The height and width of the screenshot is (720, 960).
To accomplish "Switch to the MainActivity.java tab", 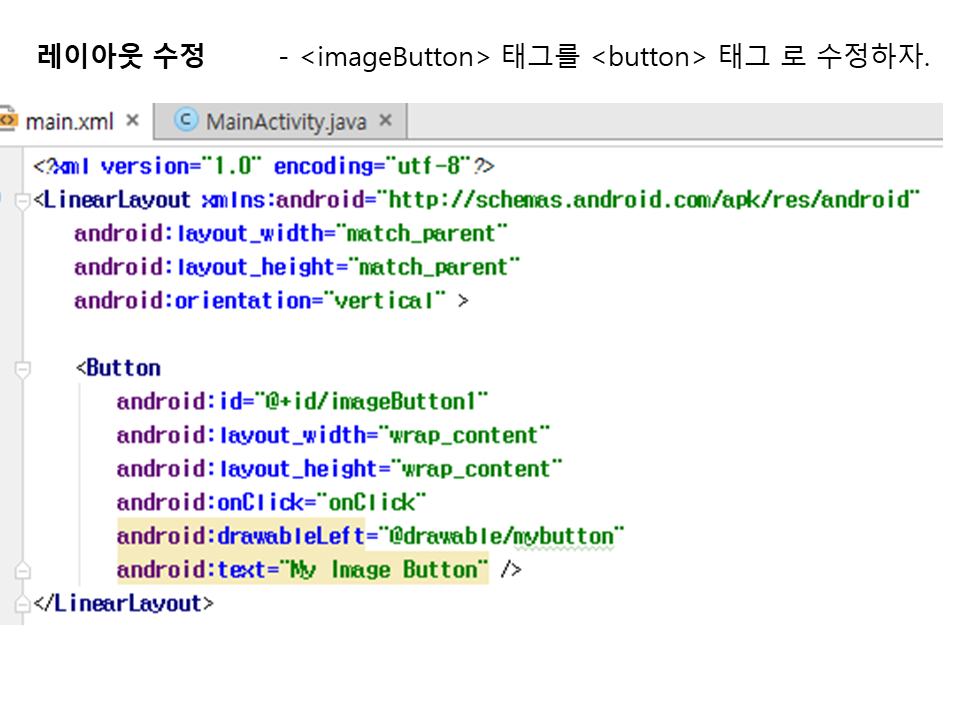I will (285, 122).
